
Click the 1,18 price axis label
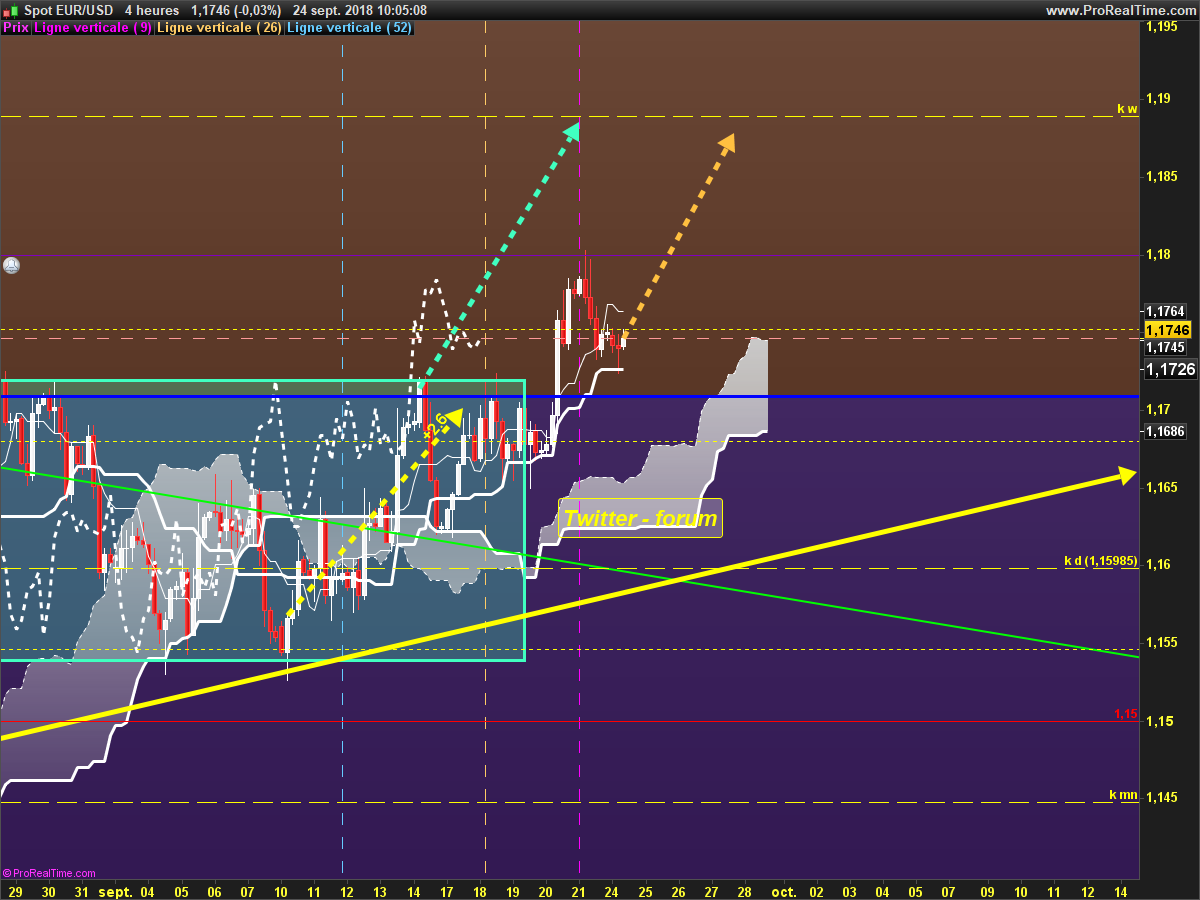coord(1158,254)
